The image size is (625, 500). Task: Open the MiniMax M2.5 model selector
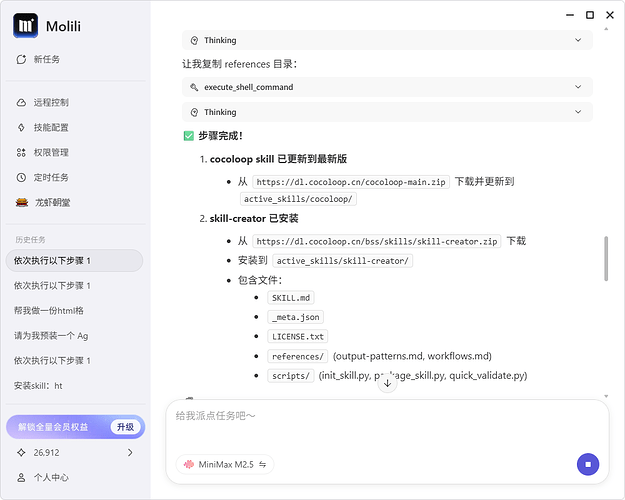point(225,464)
